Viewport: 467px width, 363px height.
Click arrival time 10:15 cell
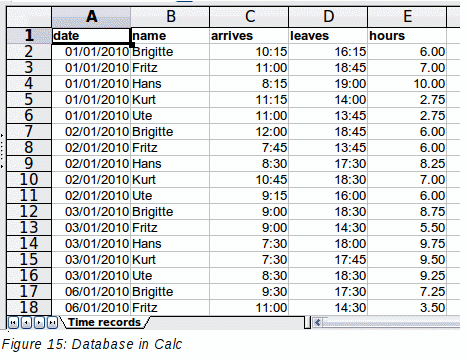click(249, 52)
